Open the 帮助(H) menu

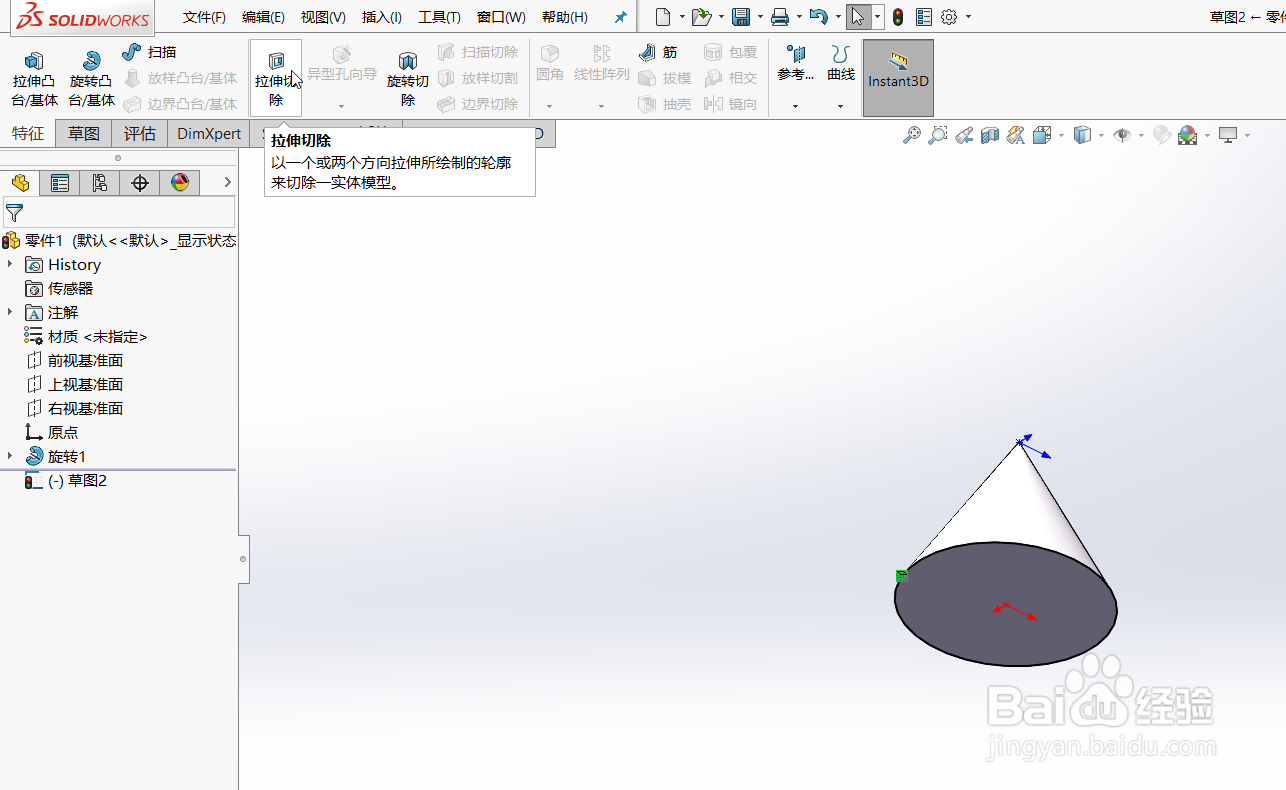[565, 17]
